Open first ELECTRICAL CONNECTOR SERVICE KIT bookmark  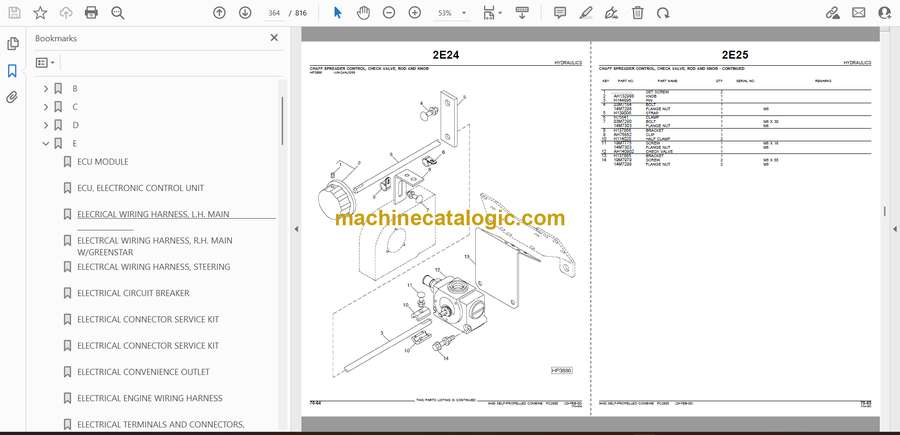pyautogui.click(x=148, y=320)
